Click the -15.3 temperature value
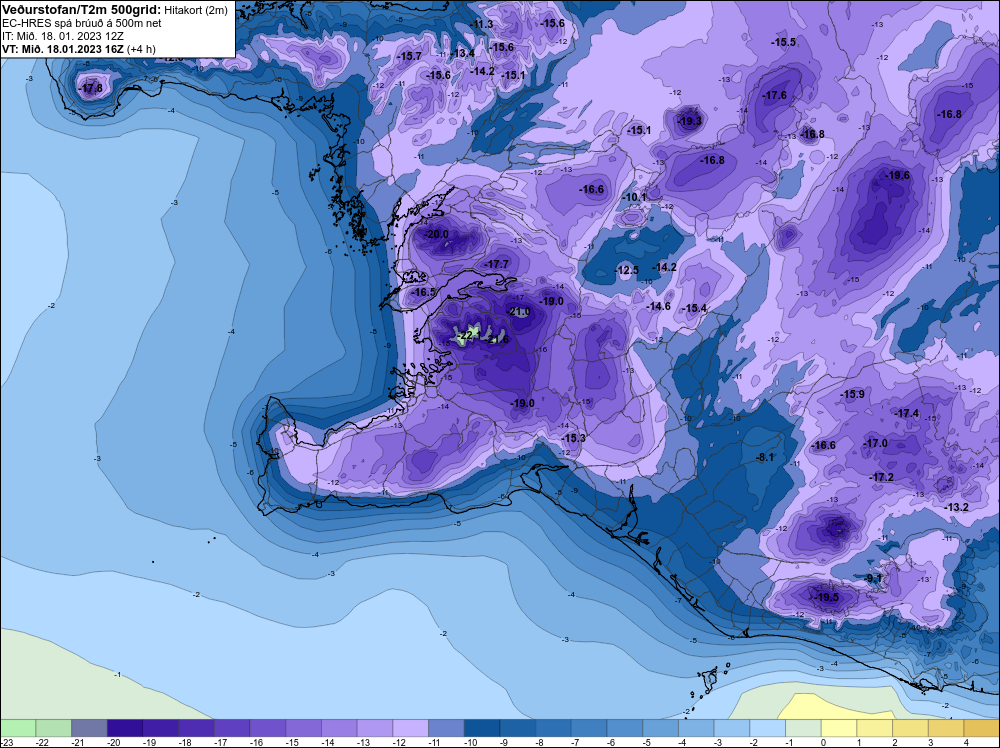Screen dimensions: 1000x748 pyautogui.click(x=574, y=438)
